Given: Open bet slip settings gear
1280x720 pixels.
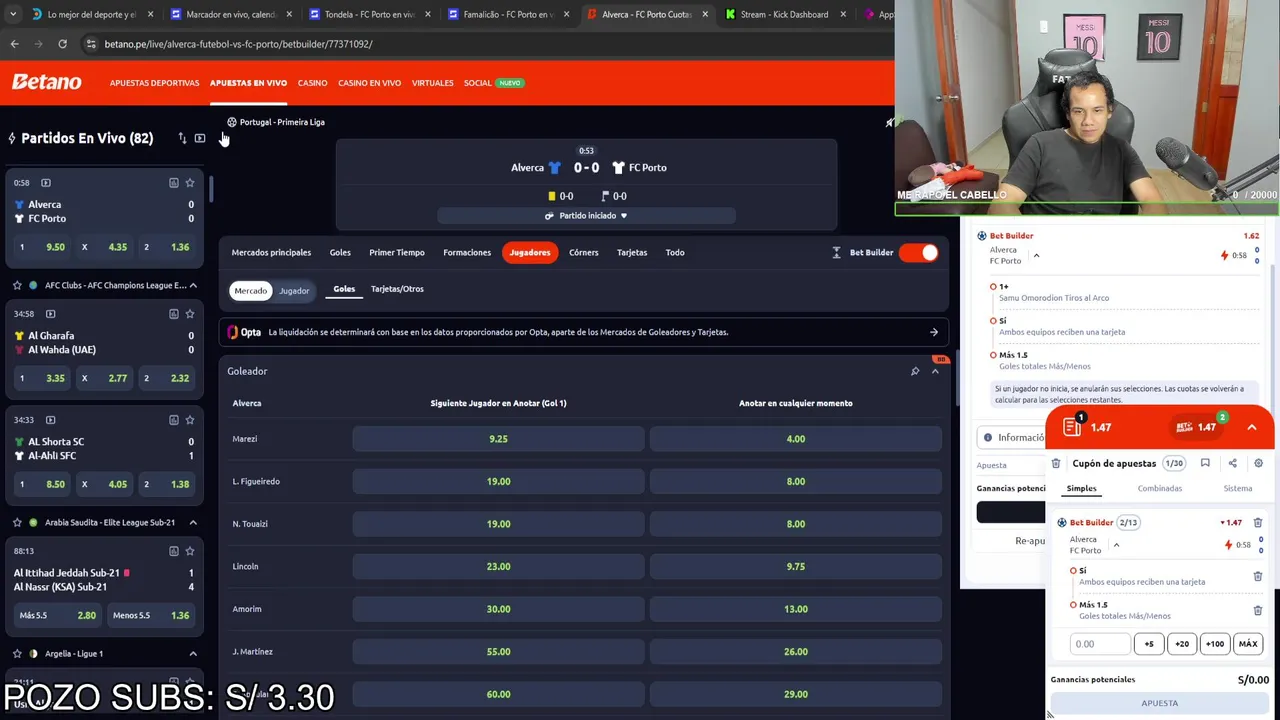Looking at the screenshot, I should 1259,463.
